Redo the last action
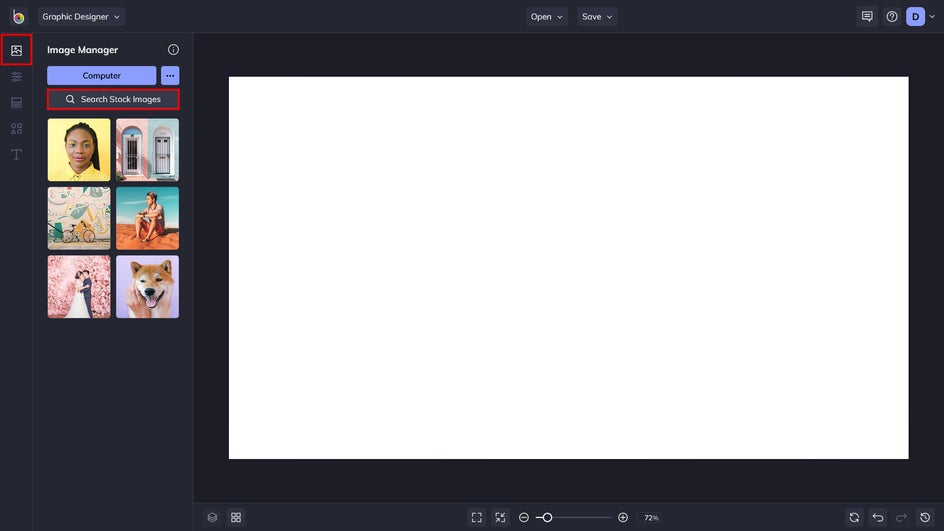The height and width of the screenshot is (531, 944). [x=901, y=517]
